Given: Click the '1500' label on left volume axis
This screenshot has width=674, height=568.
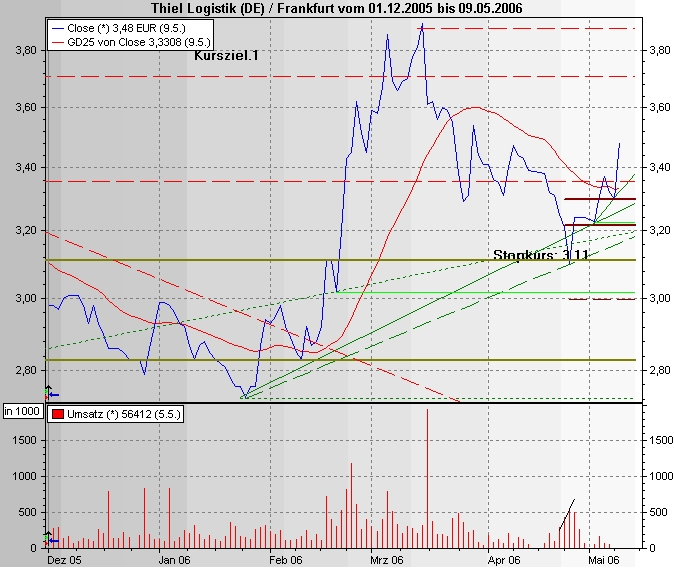Looking at the screenshot, I should [26, 440].
